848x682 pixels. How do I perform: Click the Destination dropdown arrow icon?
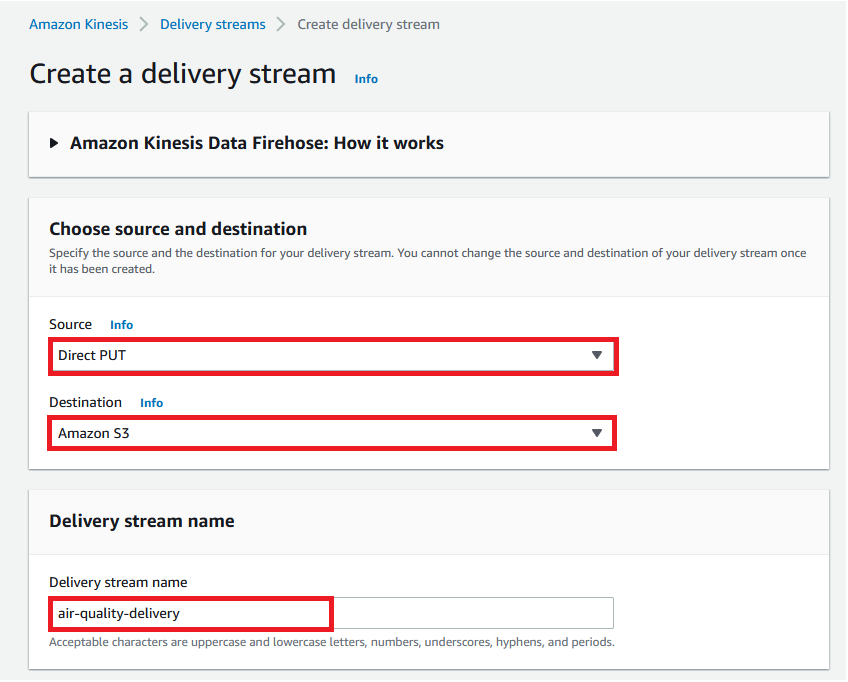(x=597, y=433)
